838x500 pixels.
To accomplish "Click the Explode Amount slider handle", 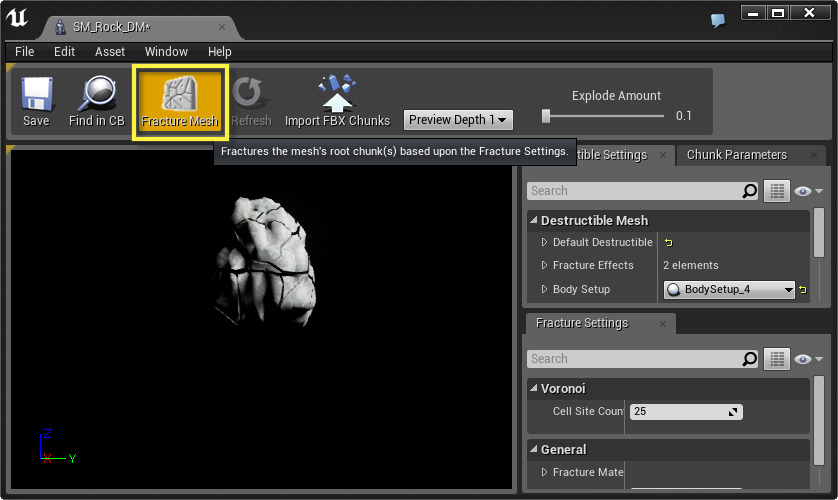I will point(546,116).
